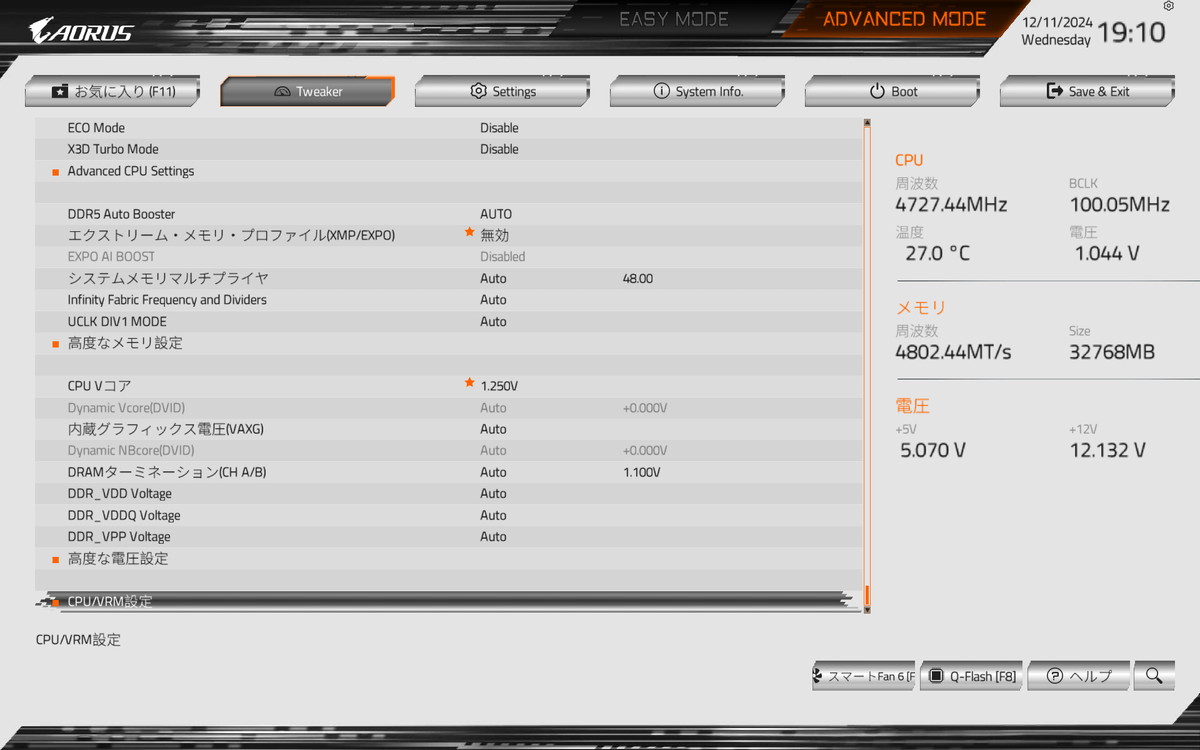Viewport: 1200px width, 750px height.
Task: Click the star folder icon on お気に入り tab
Action: point(60,91)
